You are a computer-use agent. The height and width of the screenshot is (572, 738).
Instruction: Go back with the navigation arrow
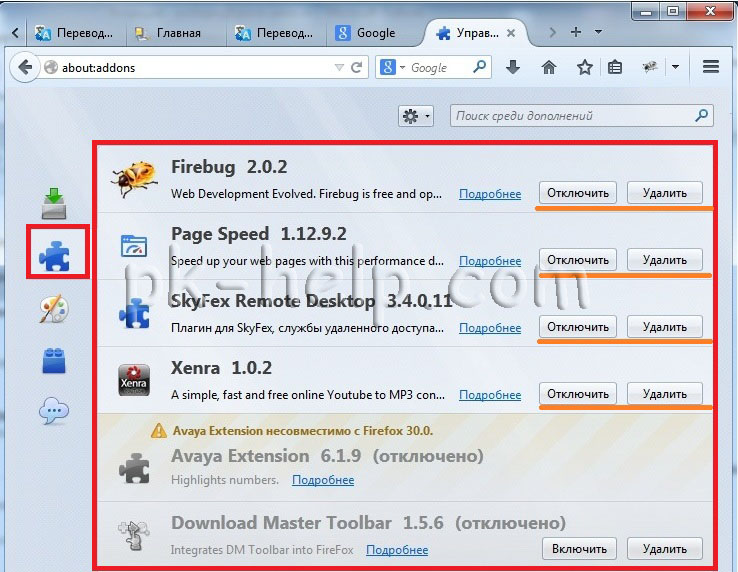tap(24, 67)
